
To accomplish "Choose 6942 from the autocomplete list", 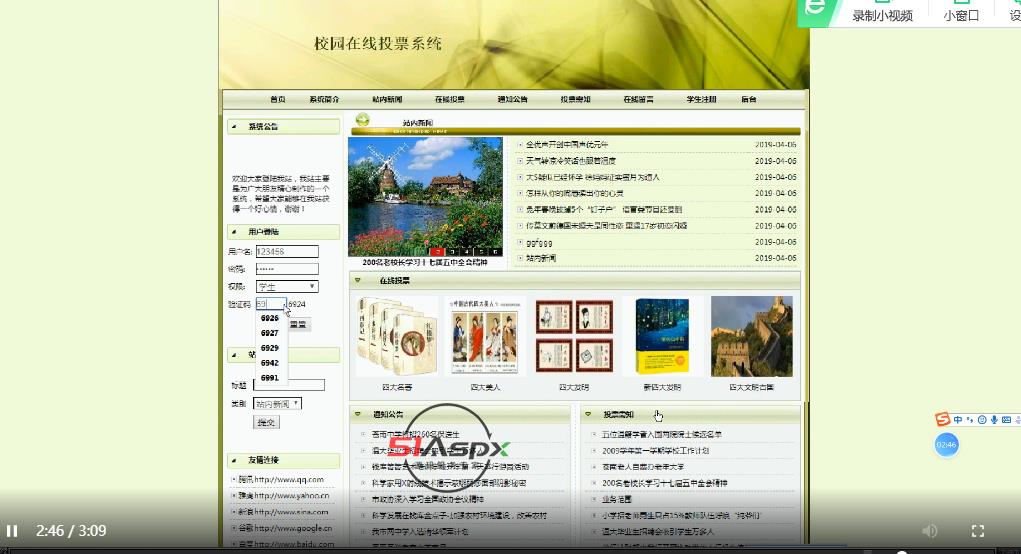I will (270, 363).
